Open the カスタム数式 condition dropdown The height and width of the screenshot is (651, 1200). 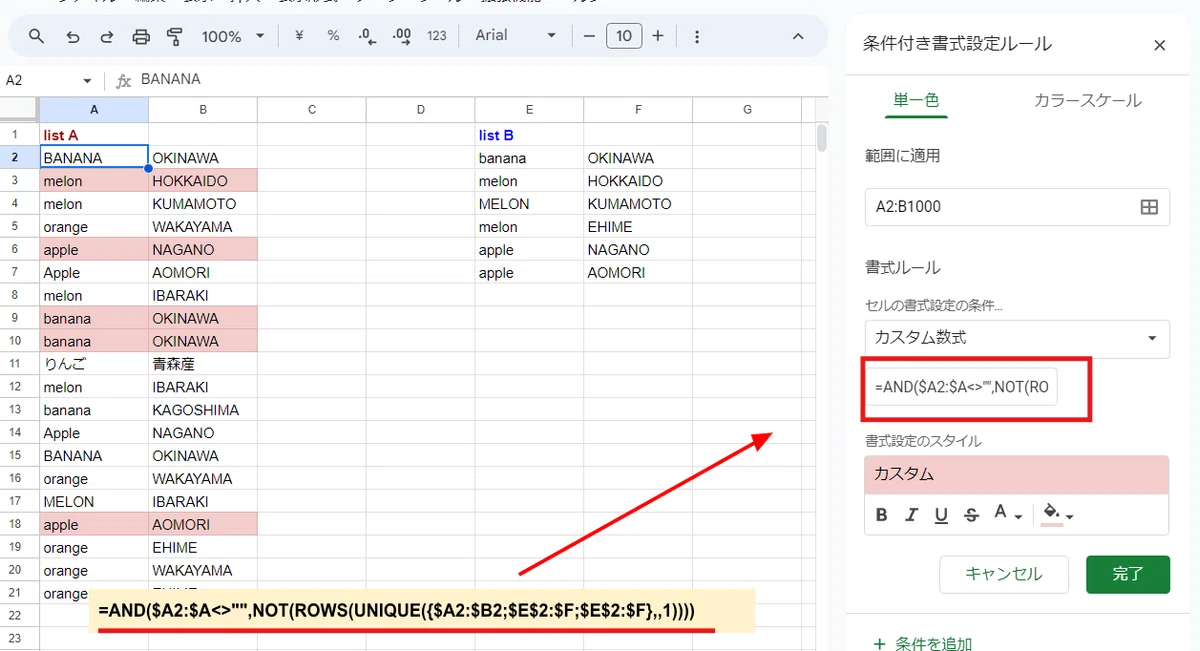(1017, 338)
